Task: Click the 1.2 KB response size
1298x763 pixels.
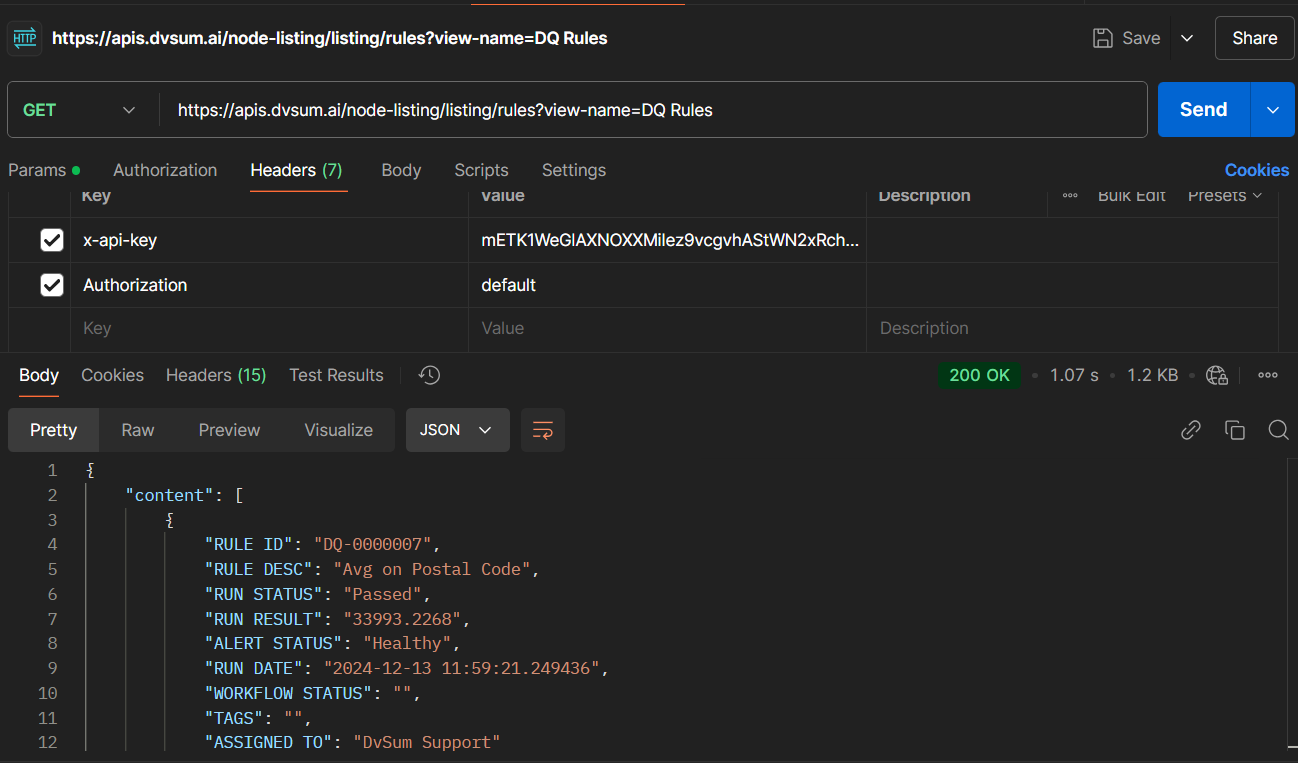Action: coord(1152,375)
